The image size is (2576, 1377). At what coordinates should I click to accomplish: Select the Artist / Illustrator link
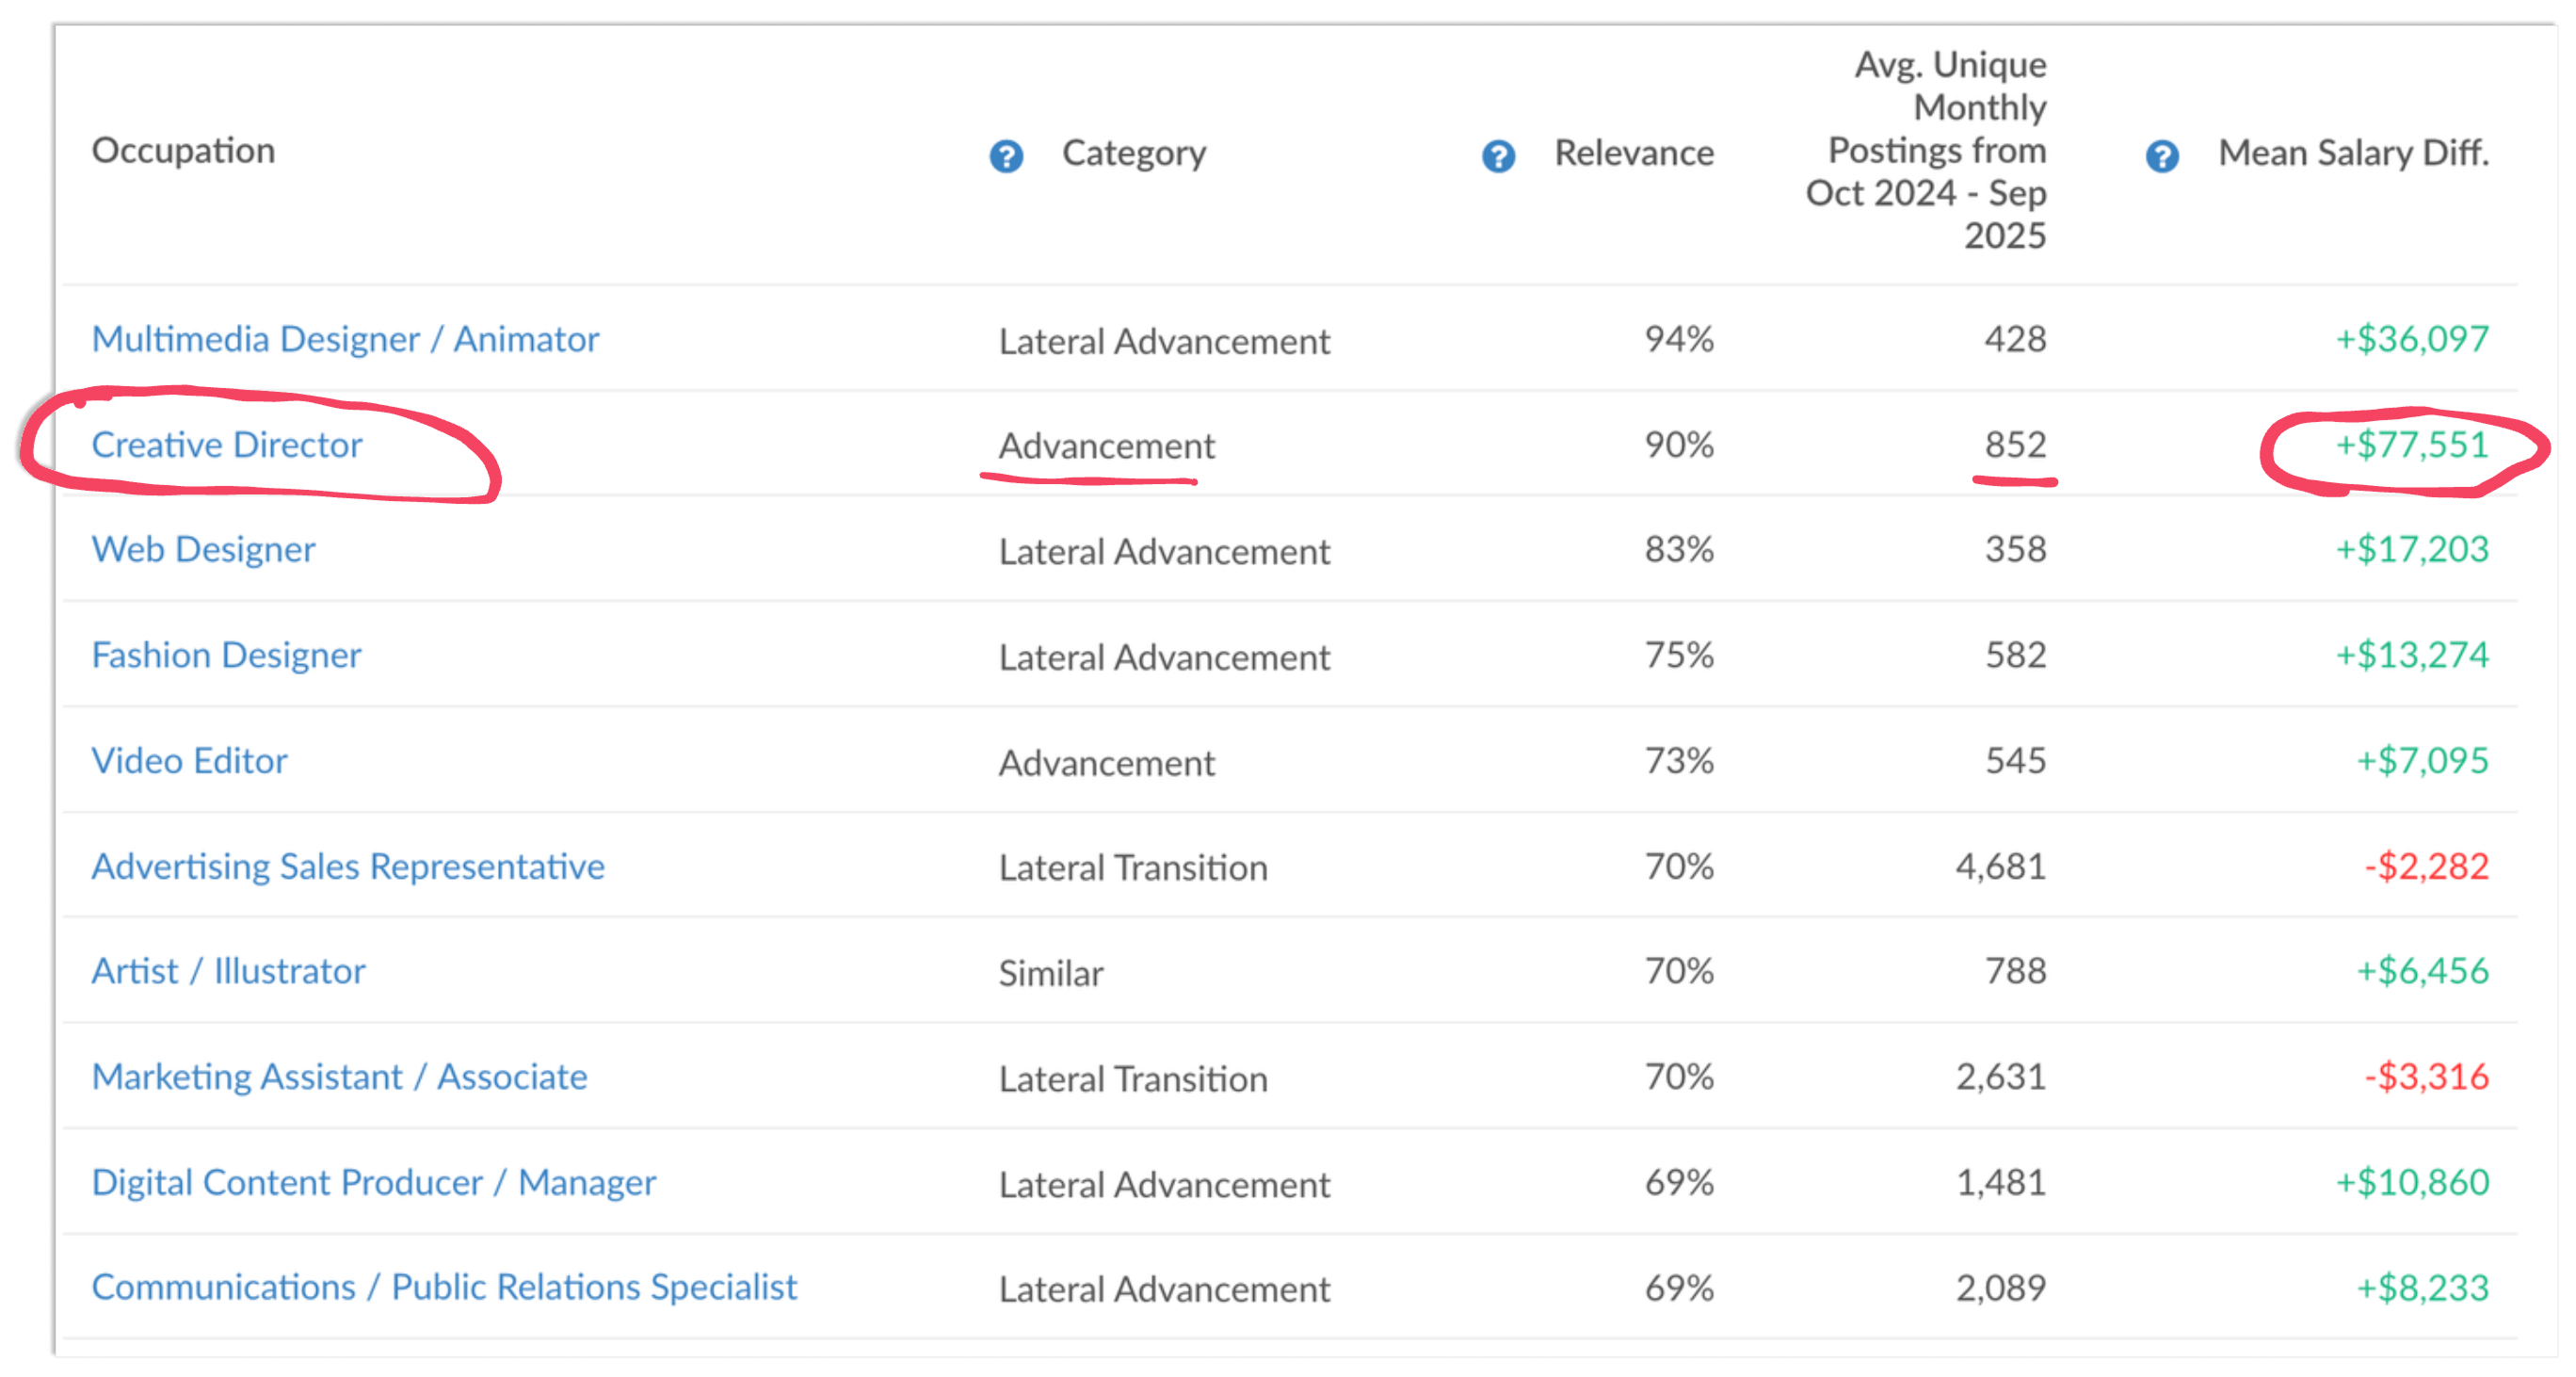pos(228,971)
